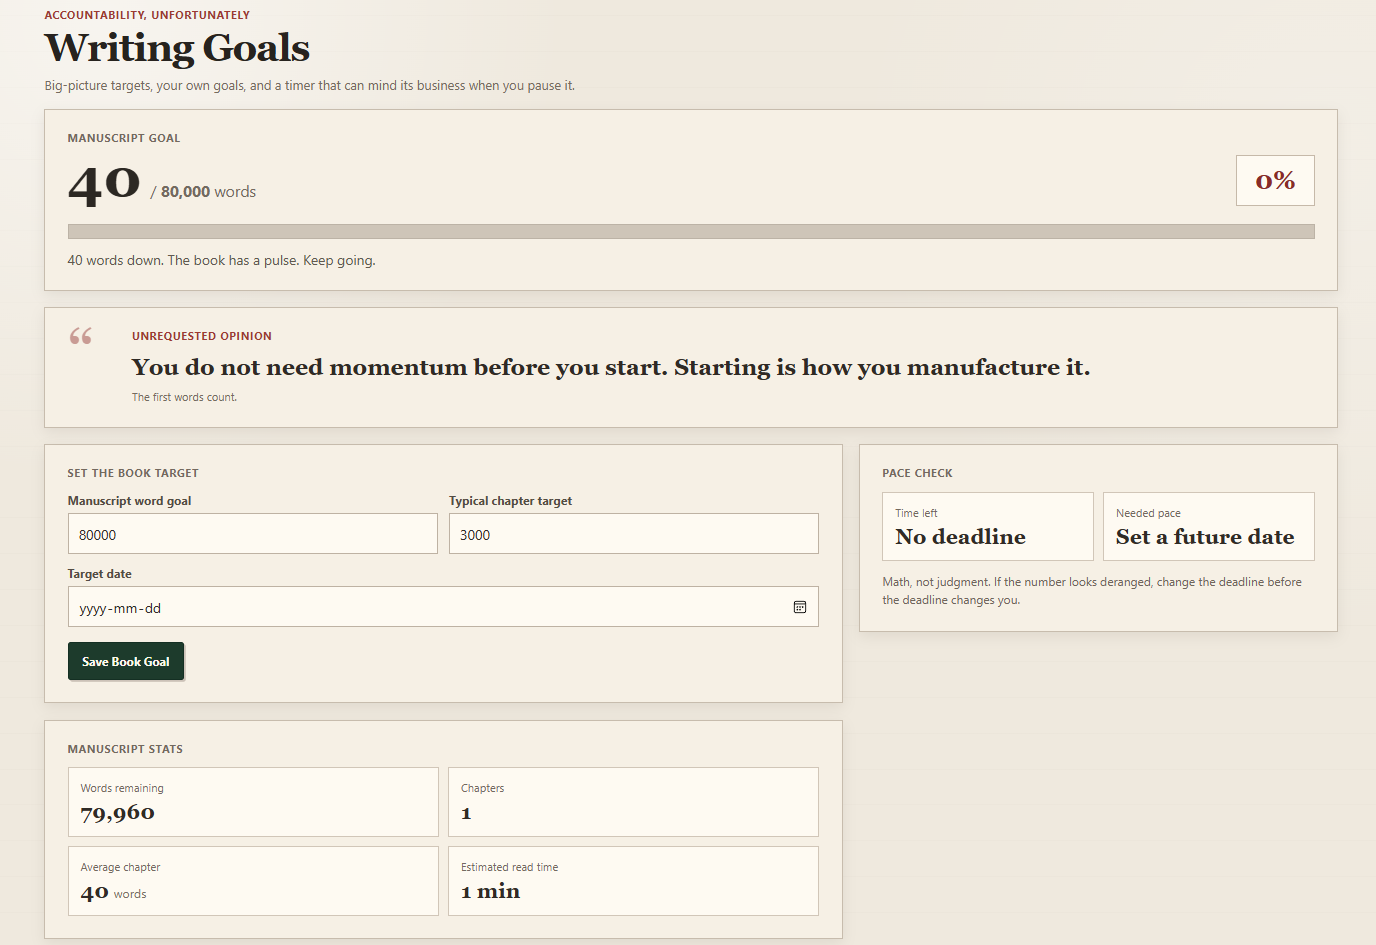
Task: Click the "PACE CHECK" section heading
Action: [x=918, y=473]
